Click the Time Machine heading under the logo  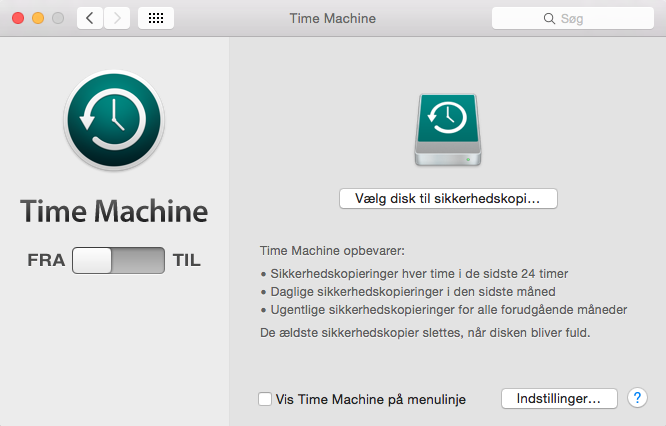(x=114, y=211)
